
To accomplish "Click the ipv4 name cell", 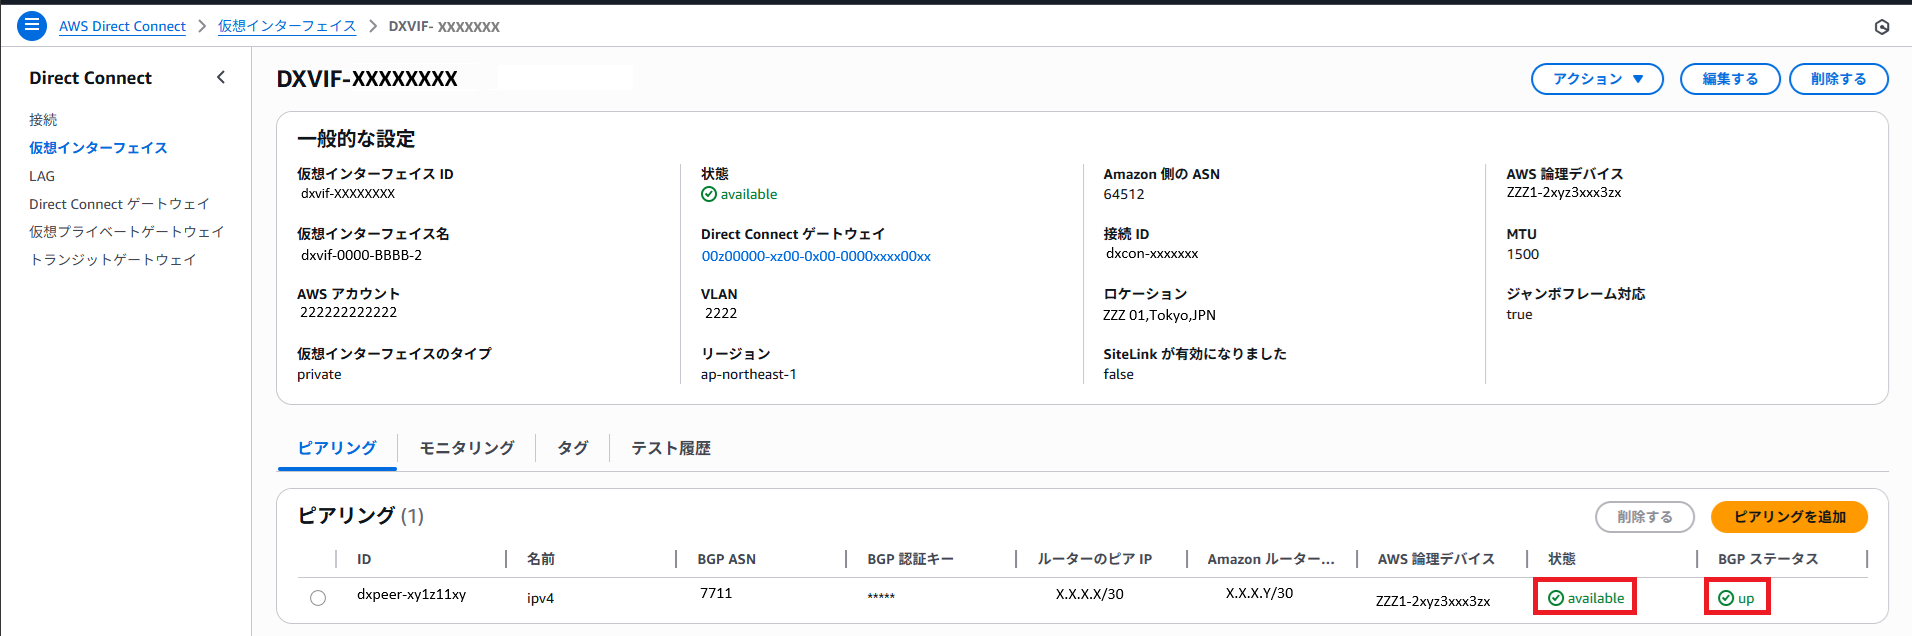I will 540,598.
